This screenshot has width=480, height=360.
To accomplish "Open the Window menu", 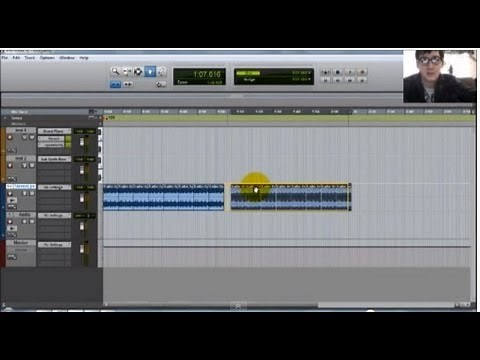I will 67,58.
